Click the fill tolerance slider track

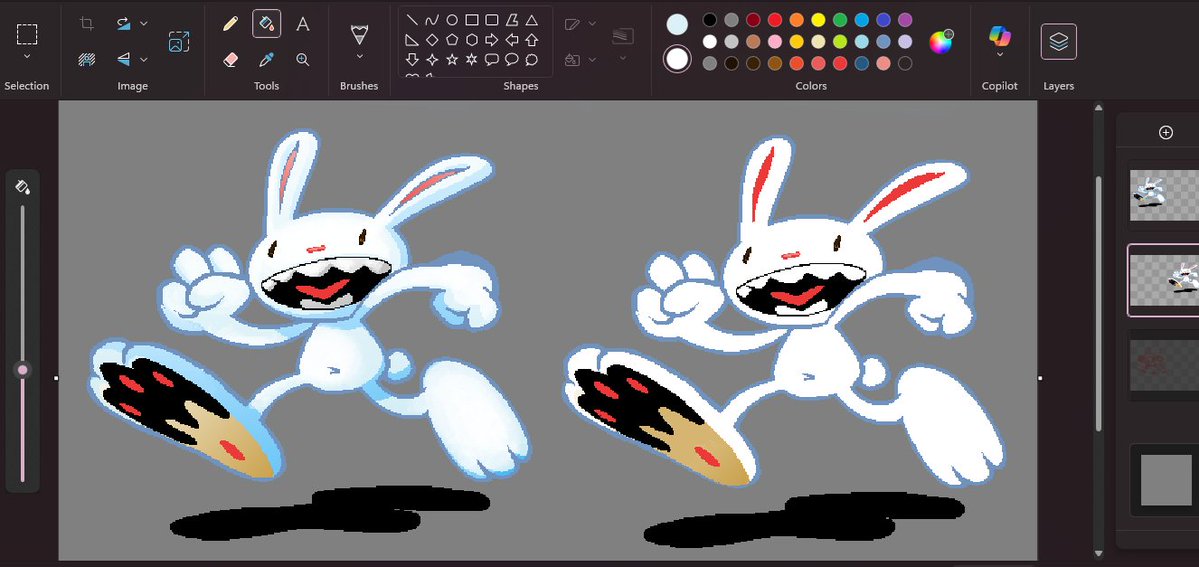pos(22,343)
